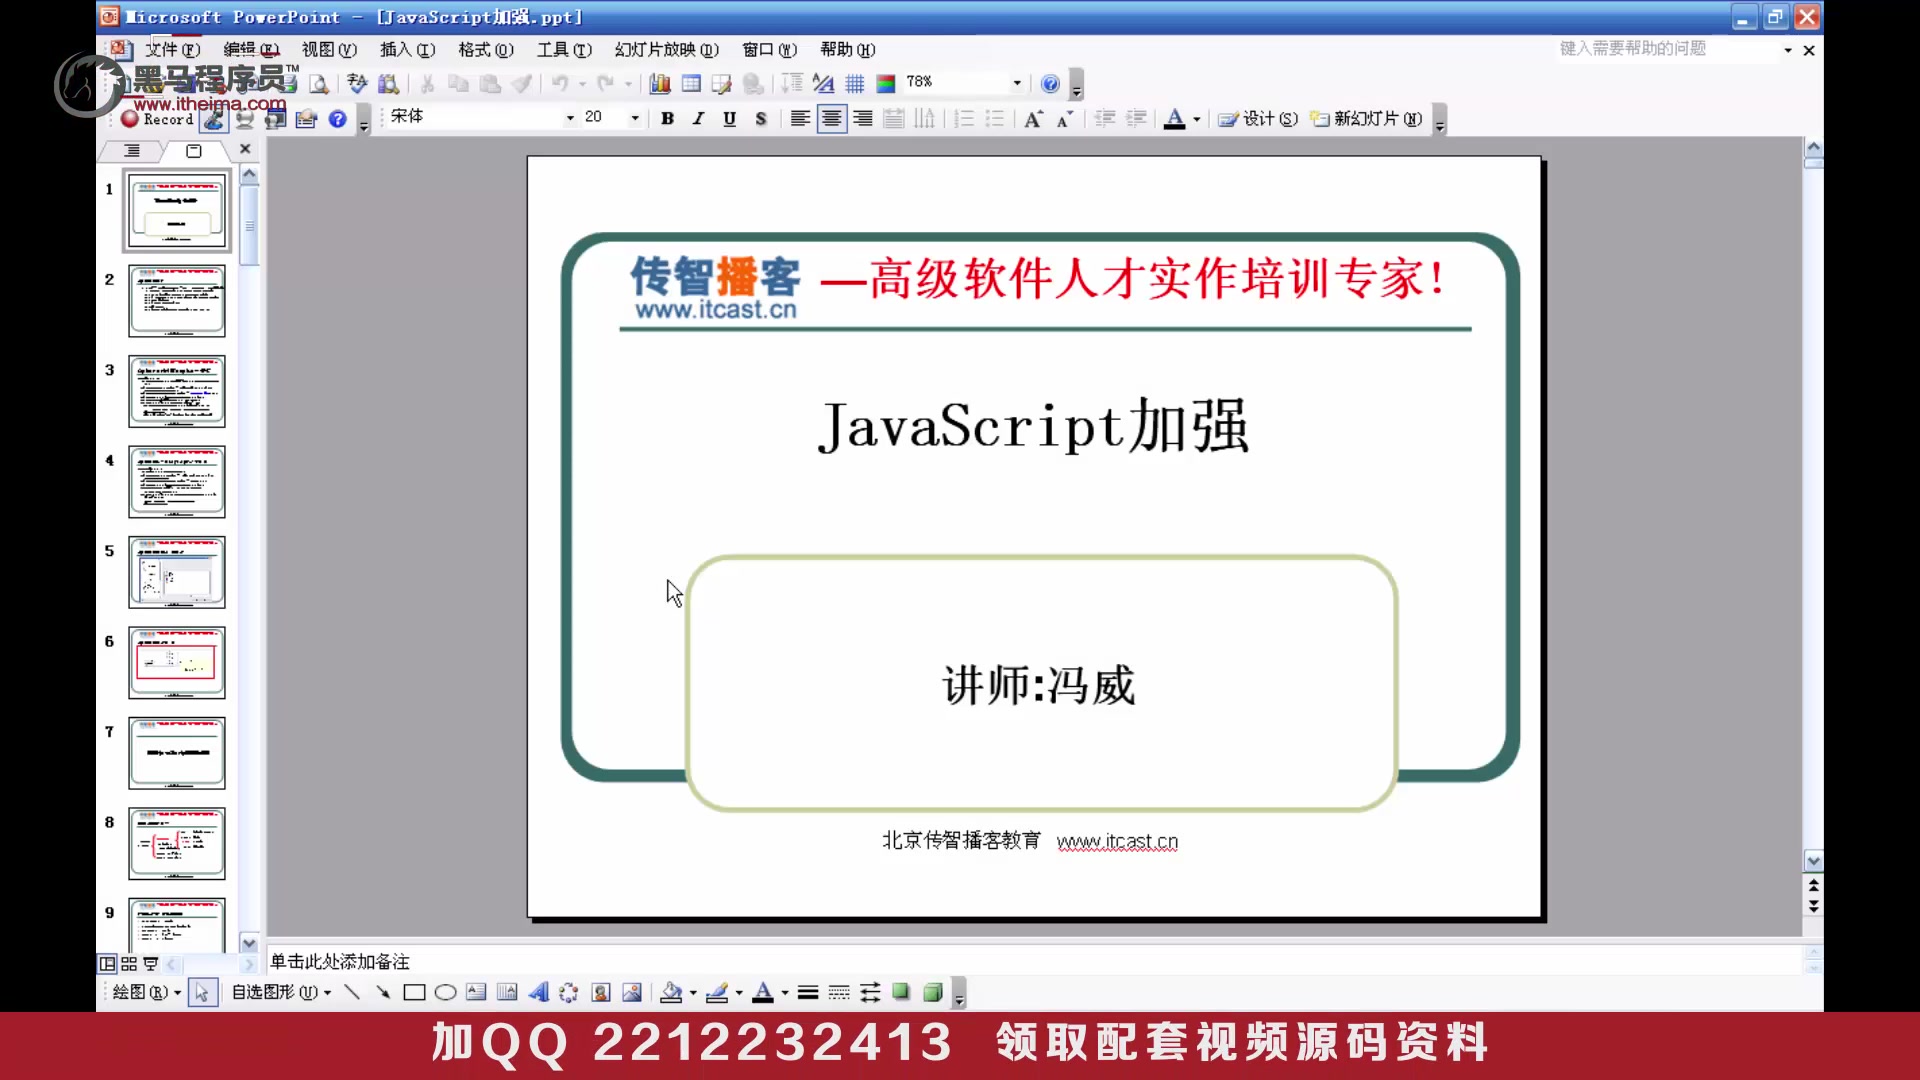Expand line color dropdown arrow
The width and height of the screenshot is (1920, 1080).
click(x=739, y=993)
